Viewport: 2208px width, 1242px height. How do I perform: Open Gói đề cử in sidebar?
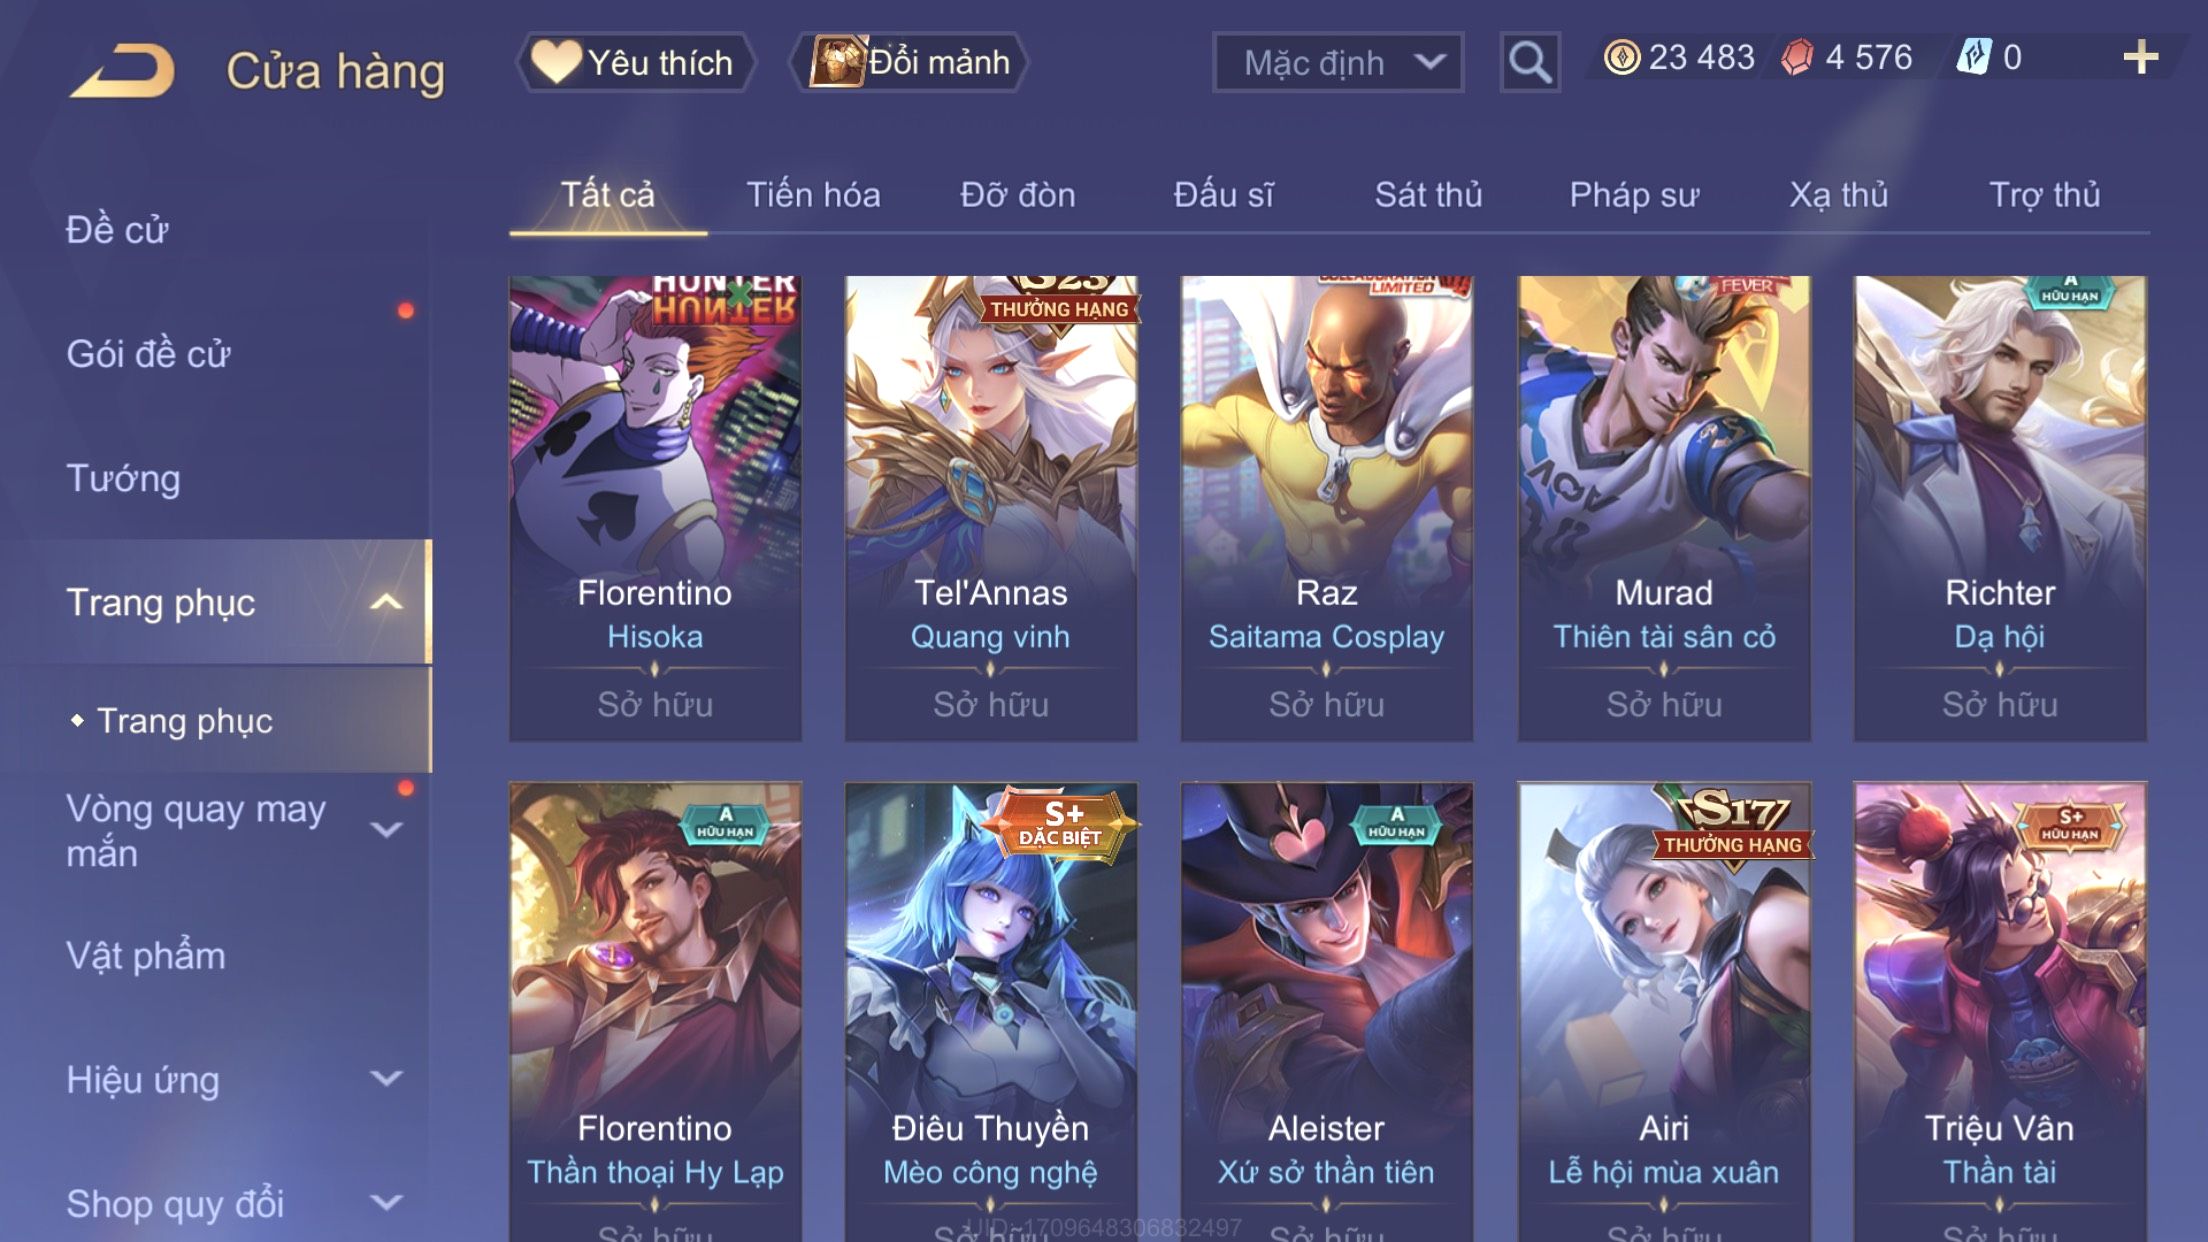(x=148, y=354)
